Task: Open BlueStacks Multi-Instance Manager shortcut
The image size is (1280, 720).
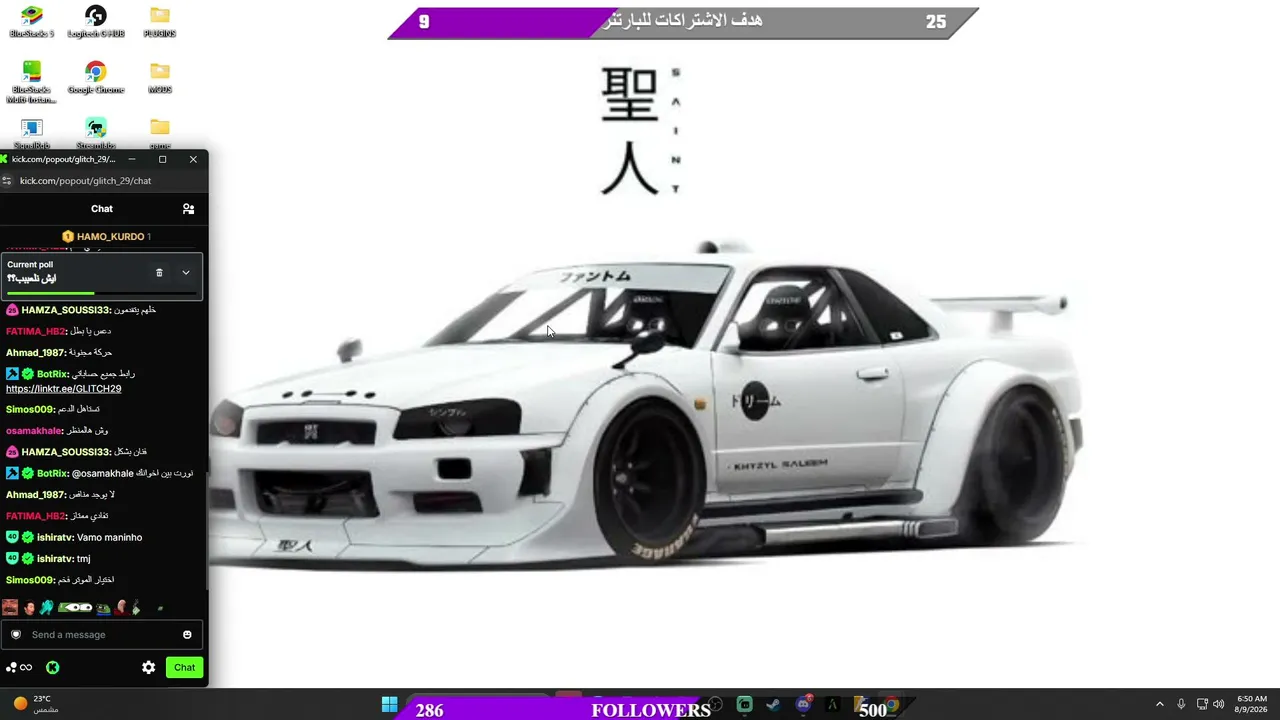Action: (x=32, y=81)
